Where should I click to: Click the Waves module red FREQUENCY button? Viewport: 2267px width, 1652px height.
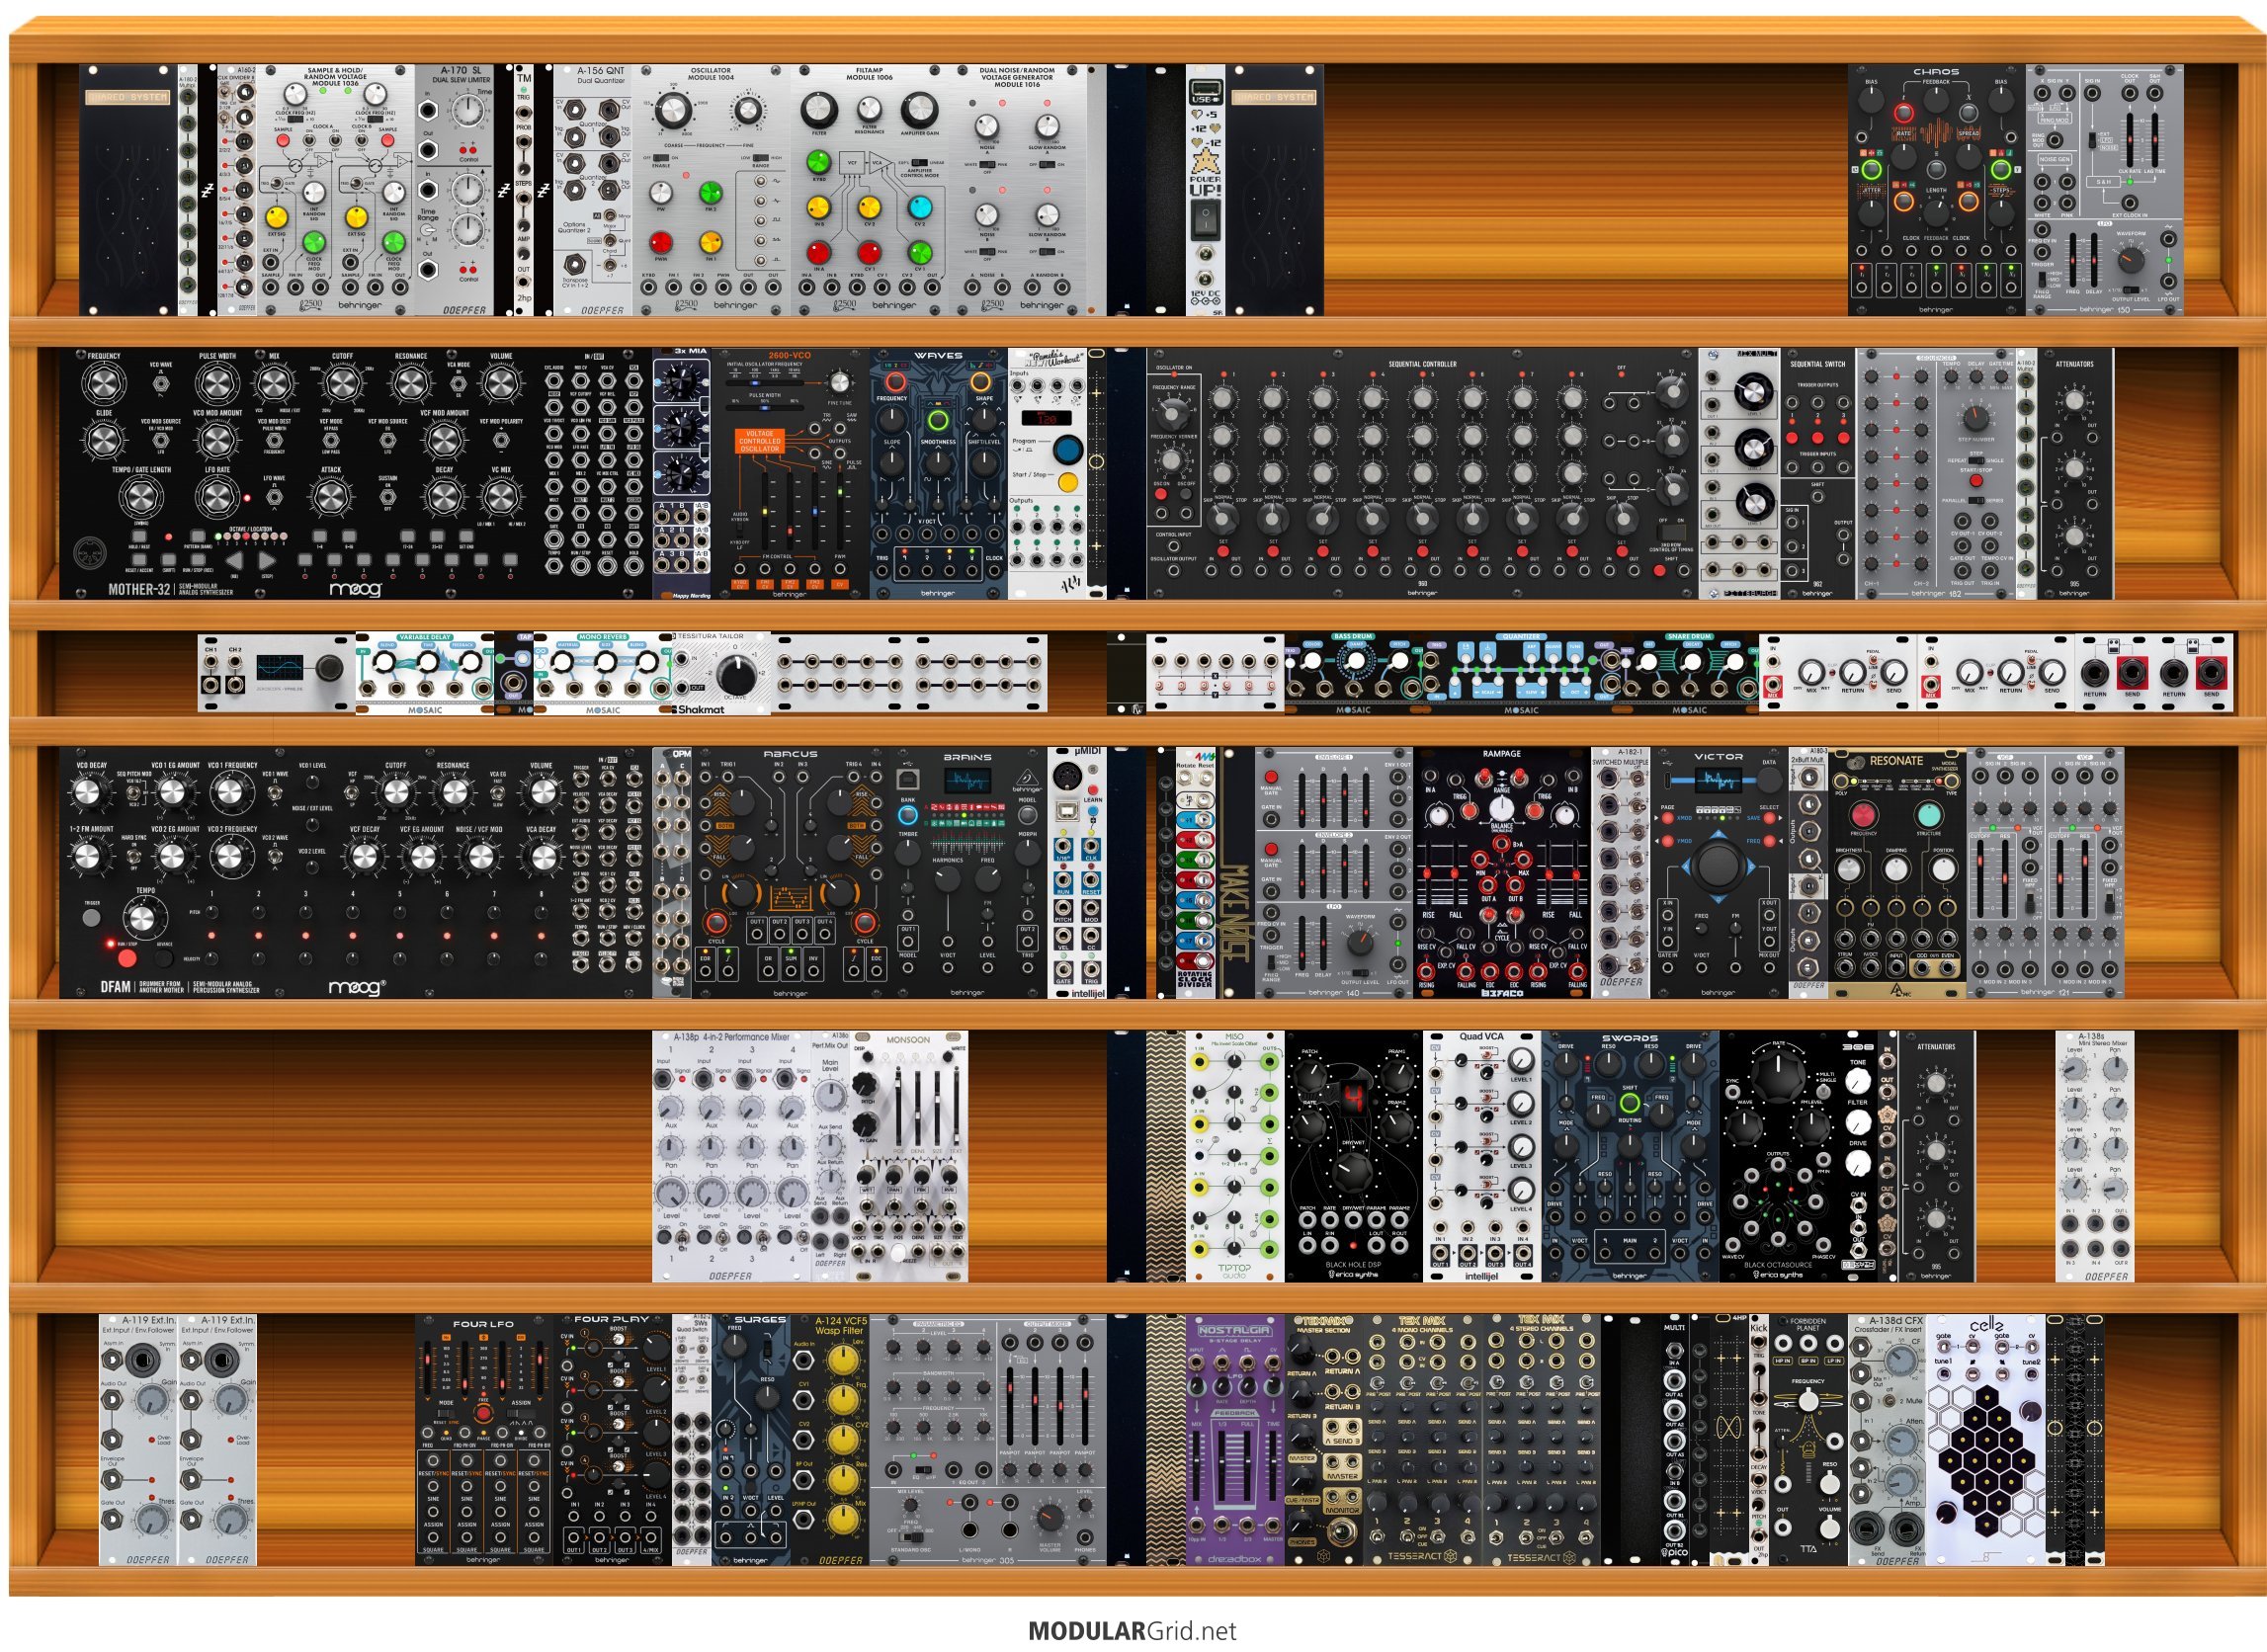click(895, 382)
